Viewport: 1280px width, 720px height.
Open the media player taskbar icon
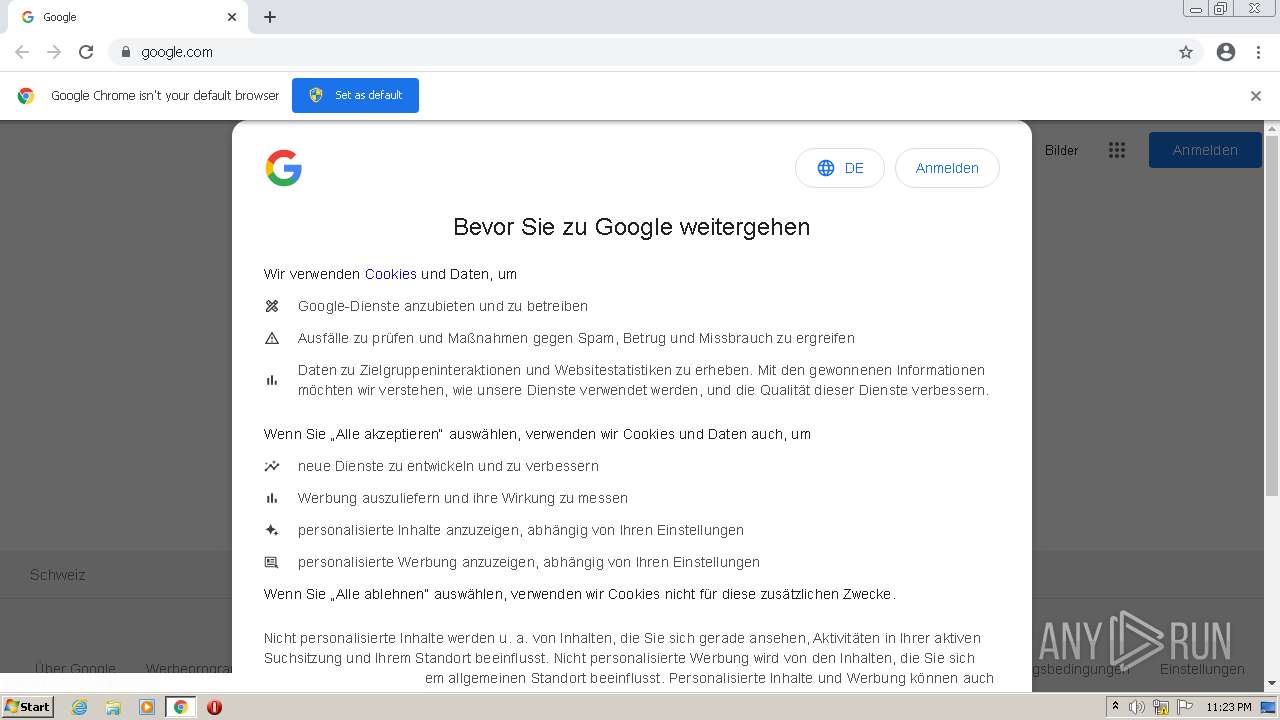pyautogui.click(x=147, y=707)
